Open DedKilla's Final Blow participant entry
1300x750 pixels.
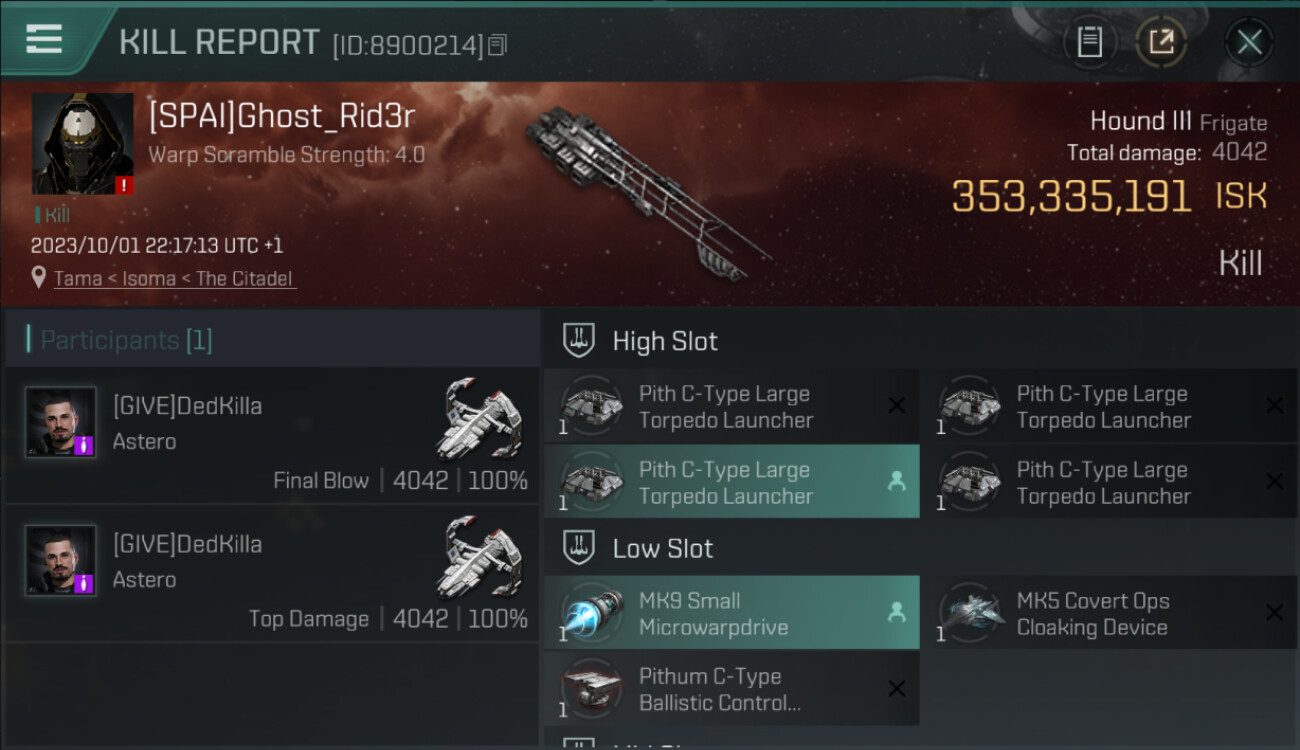click(272, 436)
